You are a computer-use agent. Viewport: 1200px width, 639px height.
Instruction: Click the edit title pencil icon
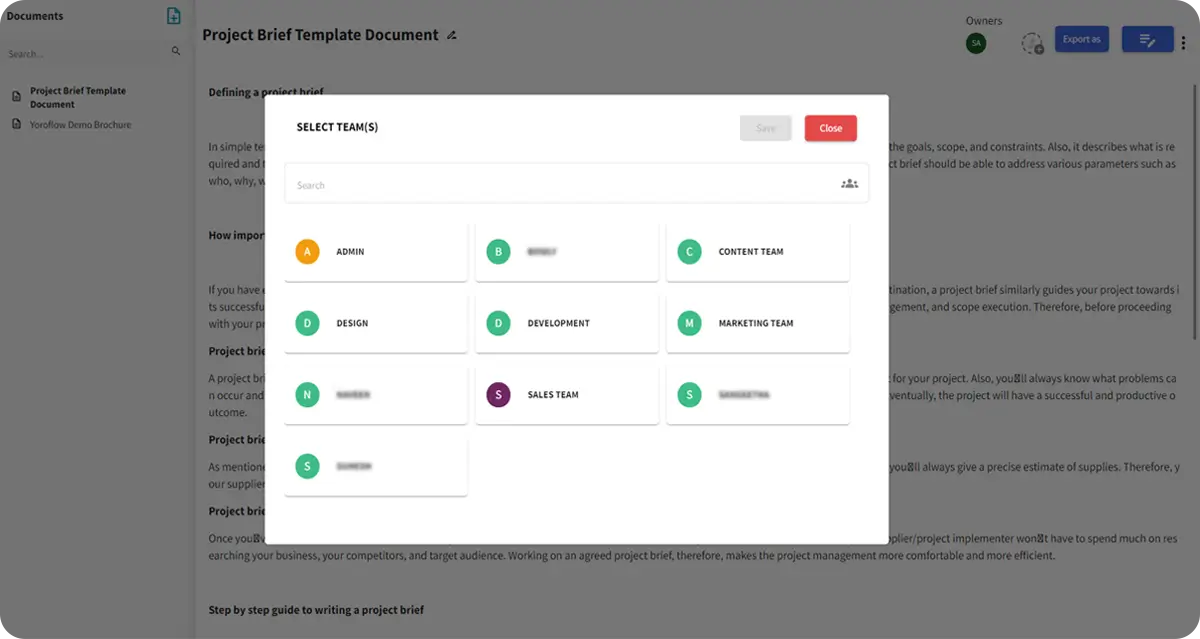[452, 36]
